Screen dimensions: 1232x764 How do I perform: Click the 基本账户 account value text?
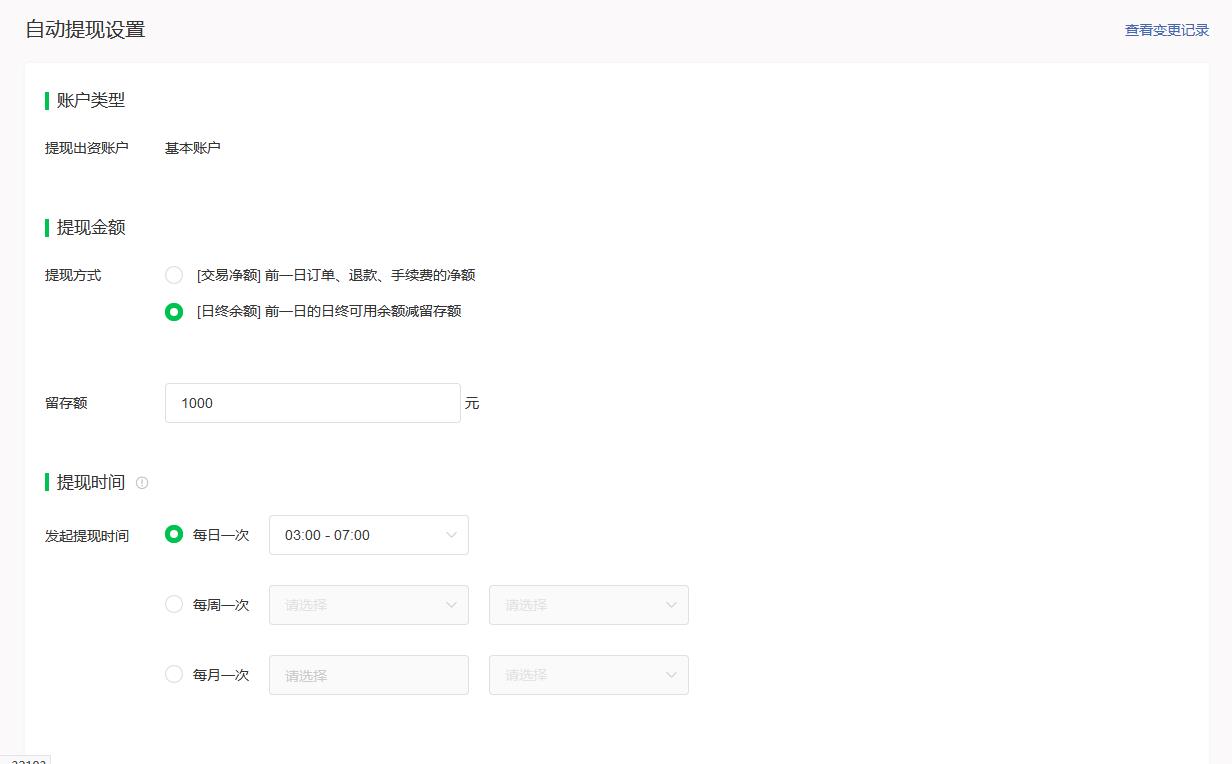(x=193, y=148)
